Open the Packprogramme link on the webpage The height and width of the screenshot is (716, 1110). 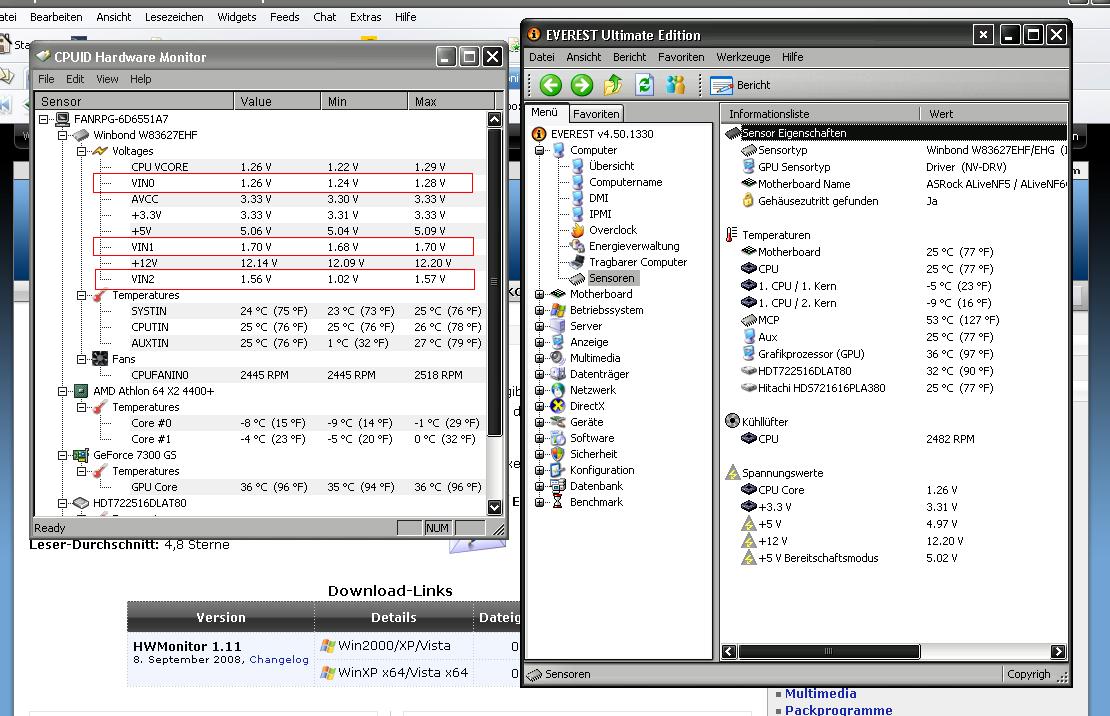pos(839,710)
